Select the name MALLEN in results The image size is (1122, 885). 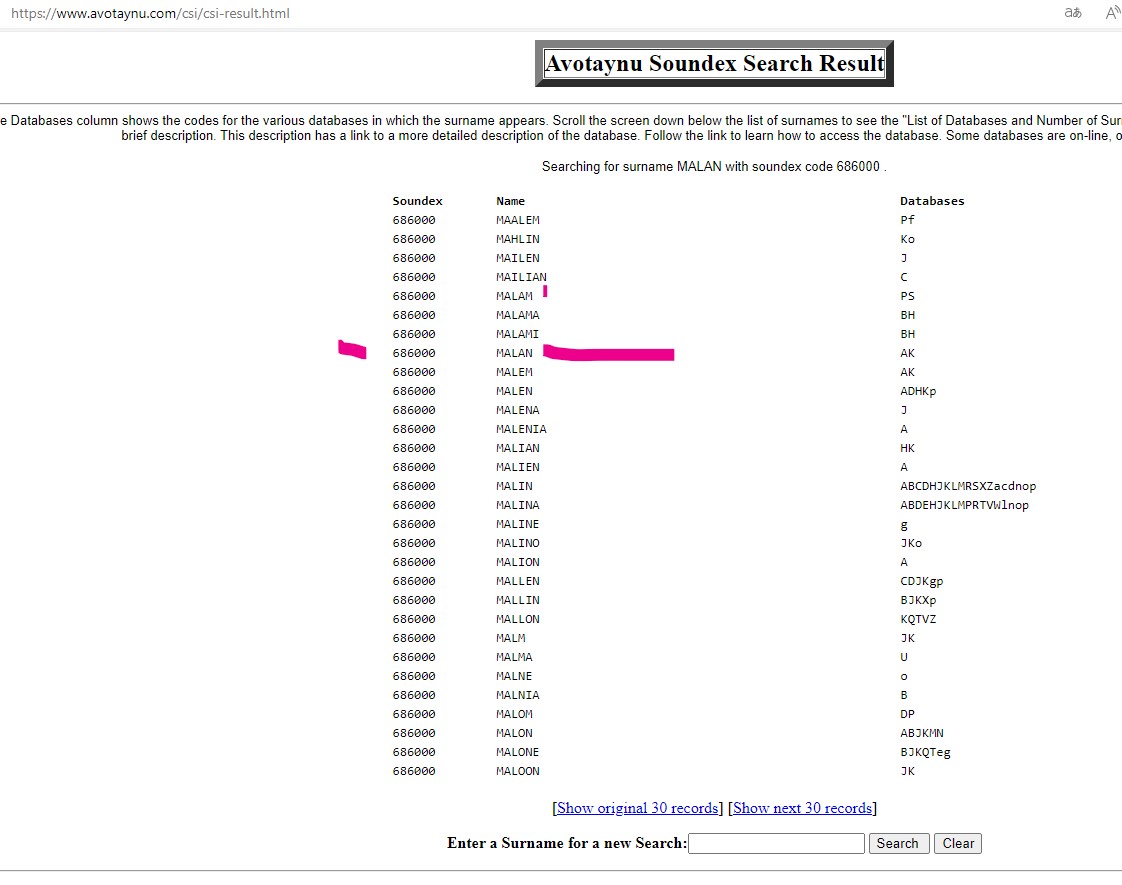tap(517, 581)
